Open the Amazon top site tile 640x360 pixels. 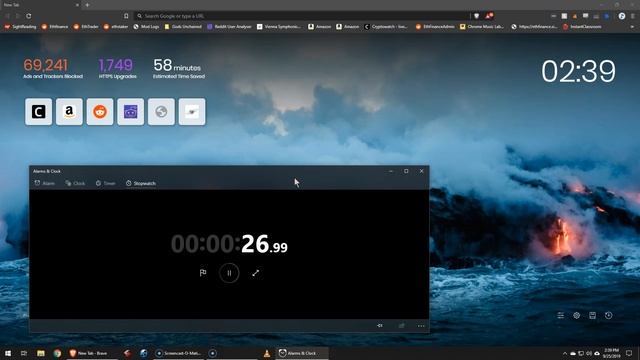pyautogui.click(x=69, y=111)
